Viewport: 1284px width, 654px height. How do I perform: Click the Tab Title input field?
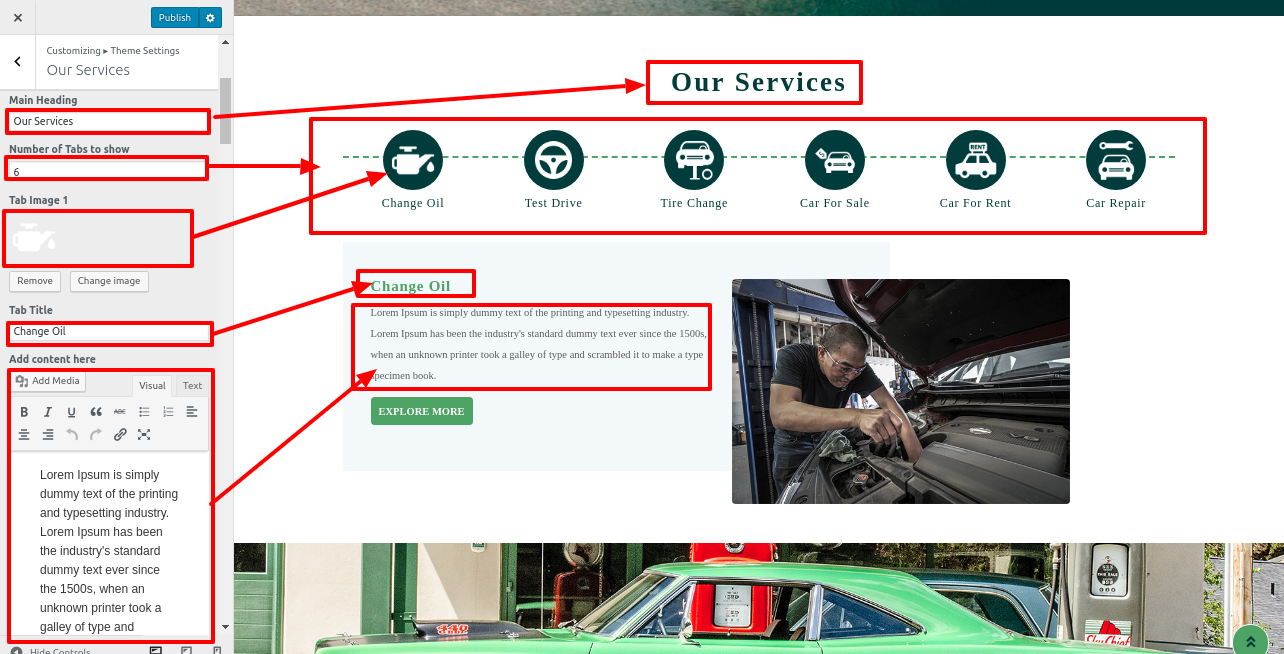click(x=109, y=332)
